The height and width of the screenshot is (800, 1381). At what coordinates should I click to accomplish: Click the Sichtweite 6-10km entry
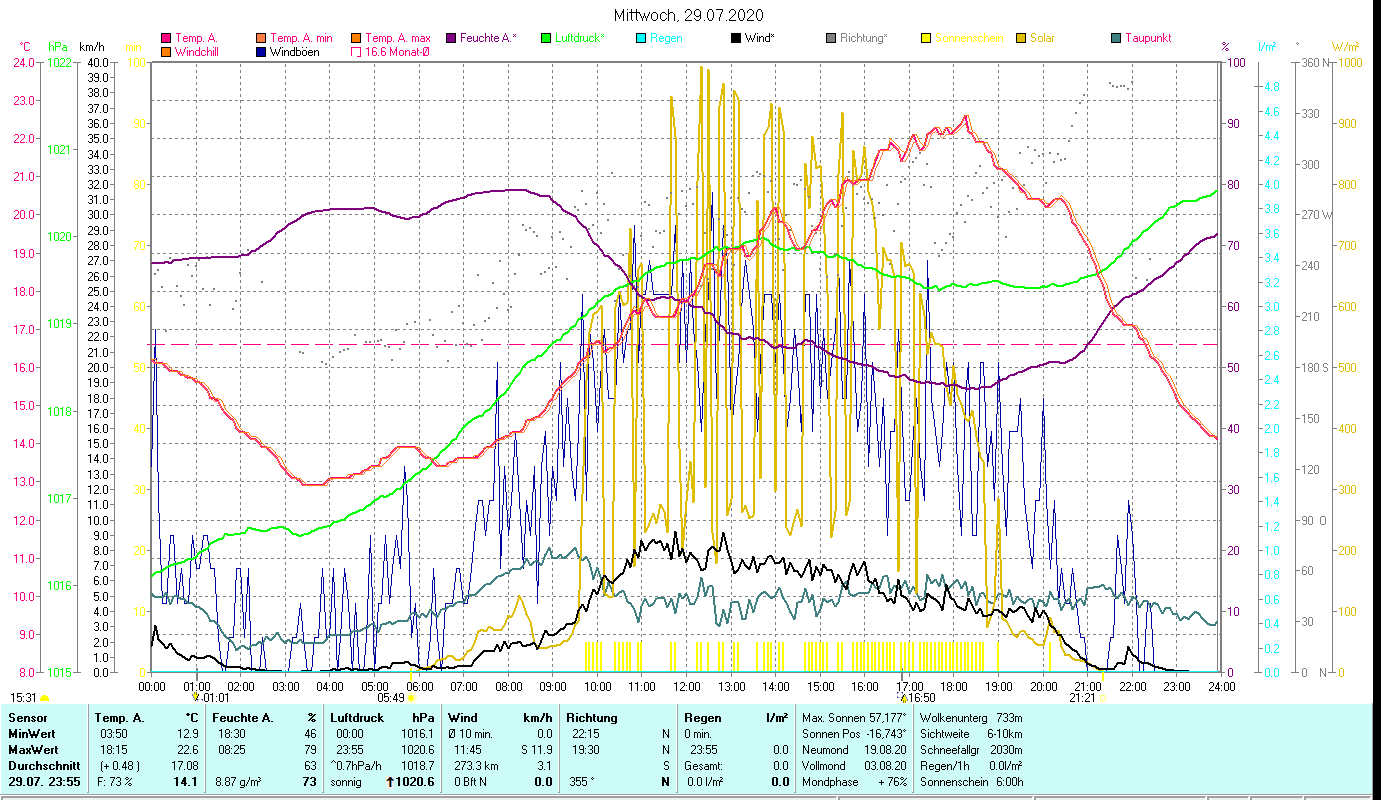coord(970,734)
